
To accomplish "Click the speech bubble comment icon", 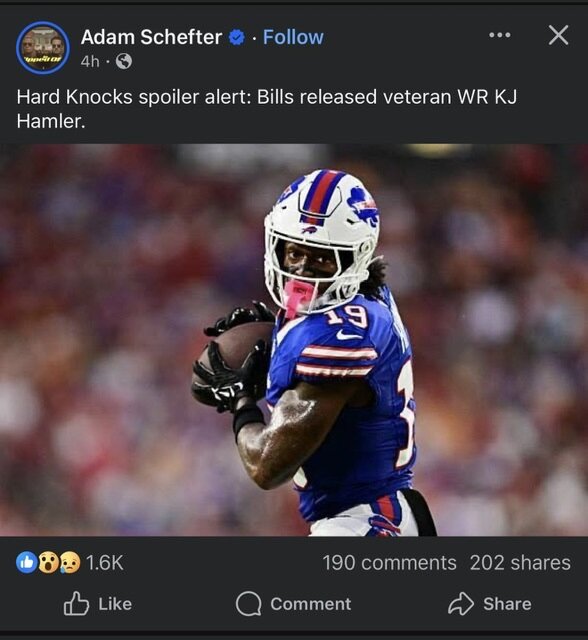I will 249,604.
